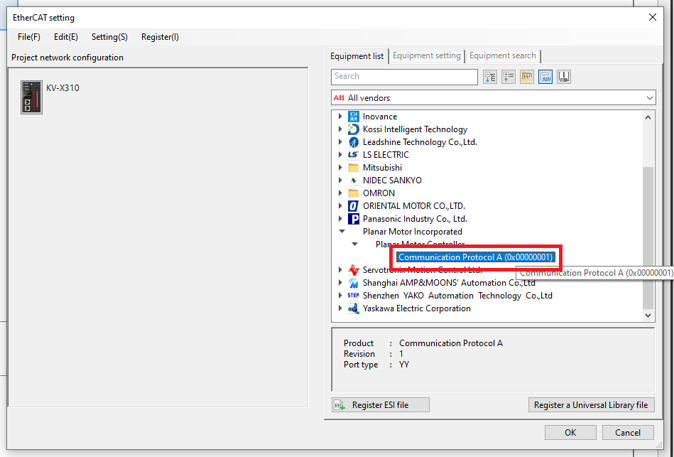Screen dimensions: 674x457
Task: Click the vendor list scroll-down arrow
Action: click(x=648, y=316)
